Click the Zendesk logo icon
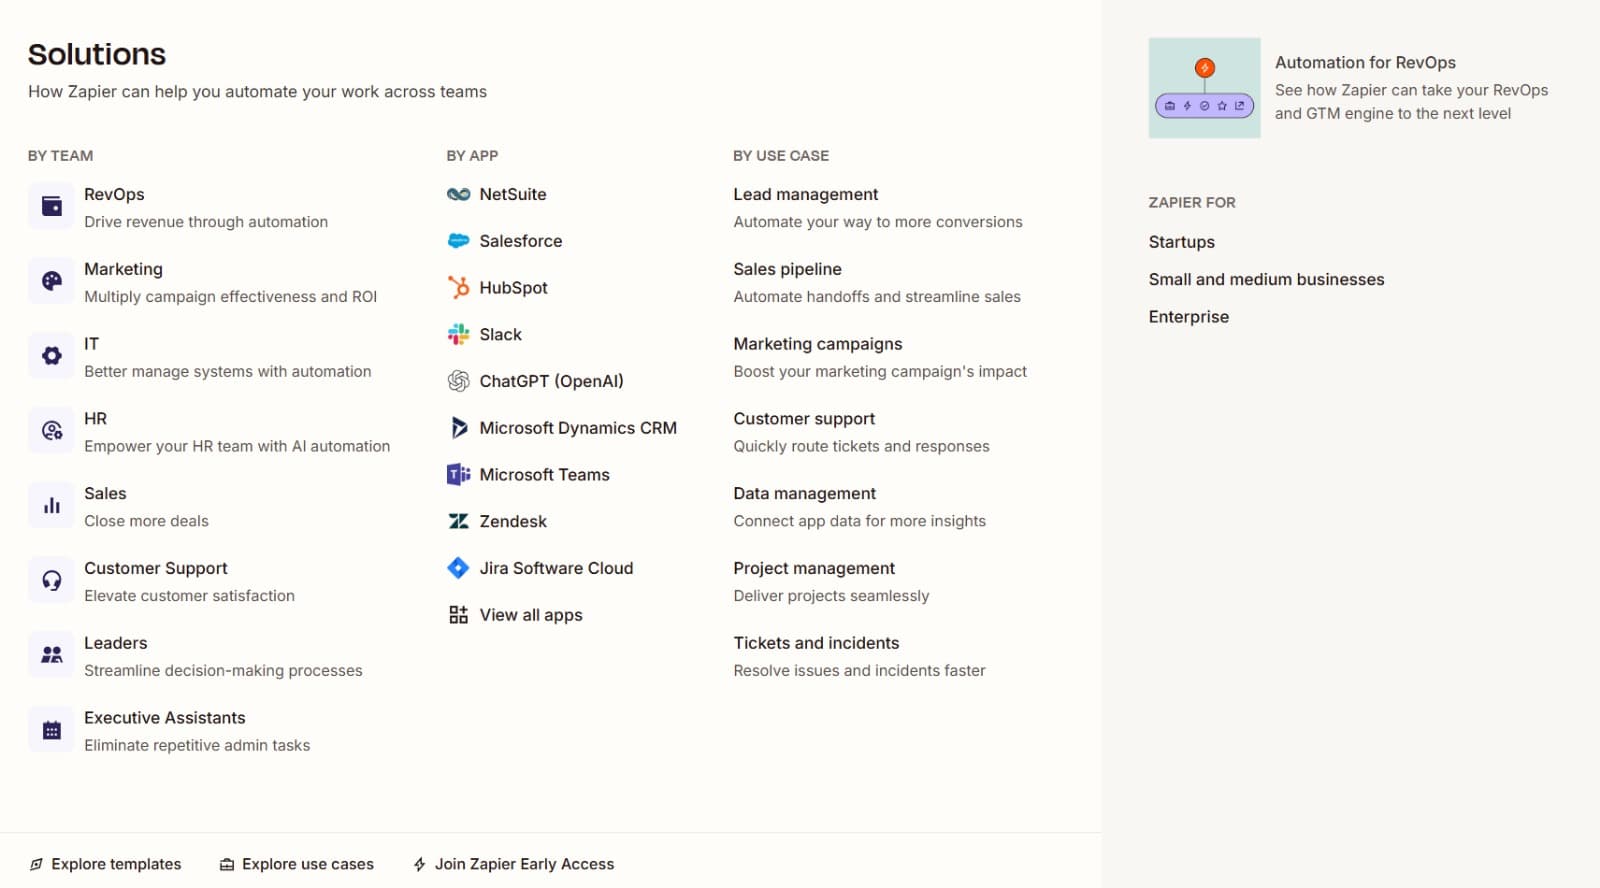The image size is (1600, 888). (458, 521)
